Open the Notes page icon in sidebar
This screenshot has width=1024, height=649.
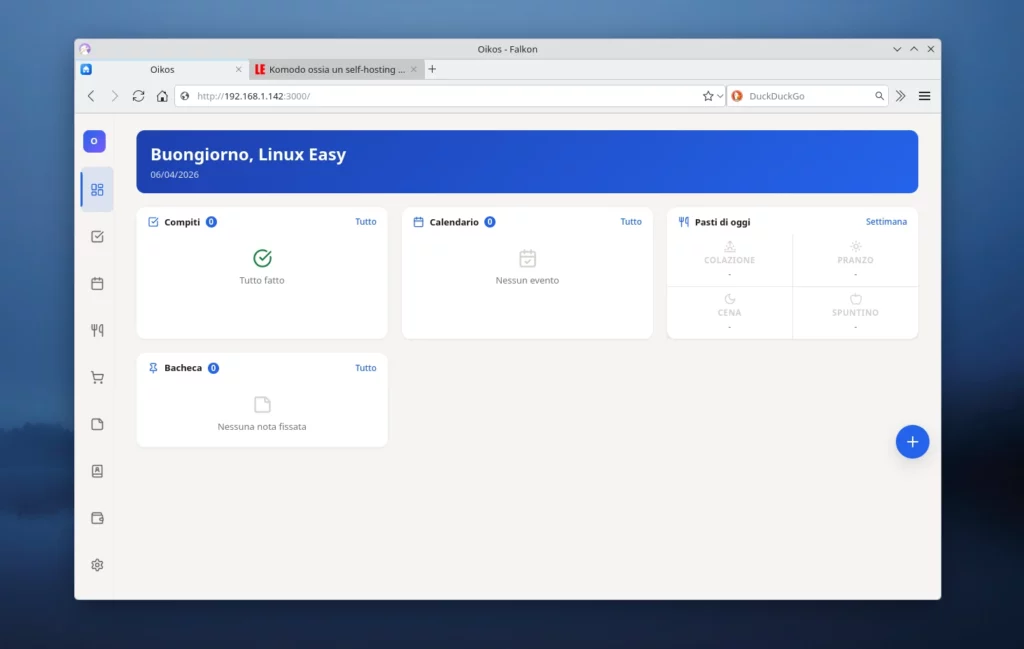pos(97,424)
